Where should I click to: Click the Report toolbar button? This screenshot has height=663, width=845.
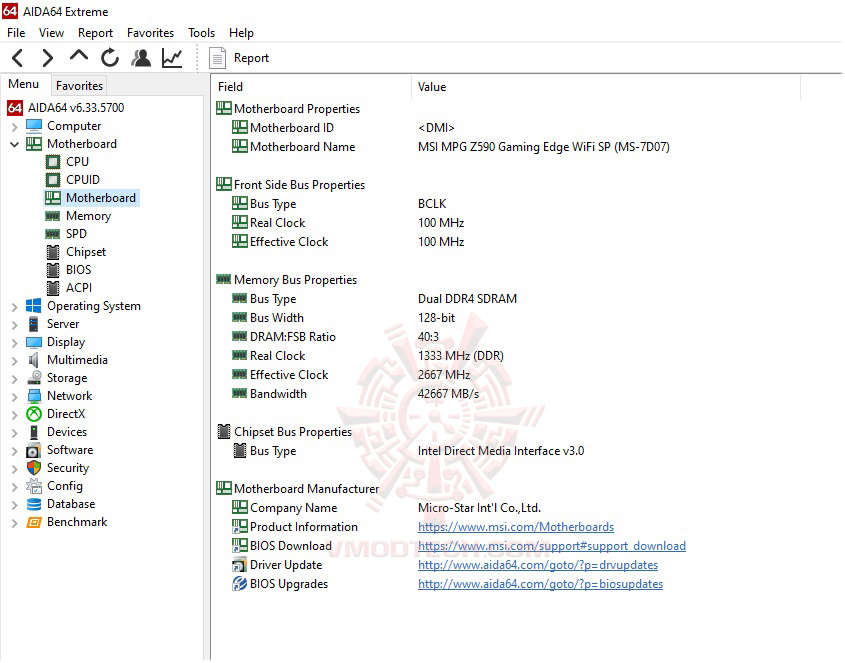239,58
